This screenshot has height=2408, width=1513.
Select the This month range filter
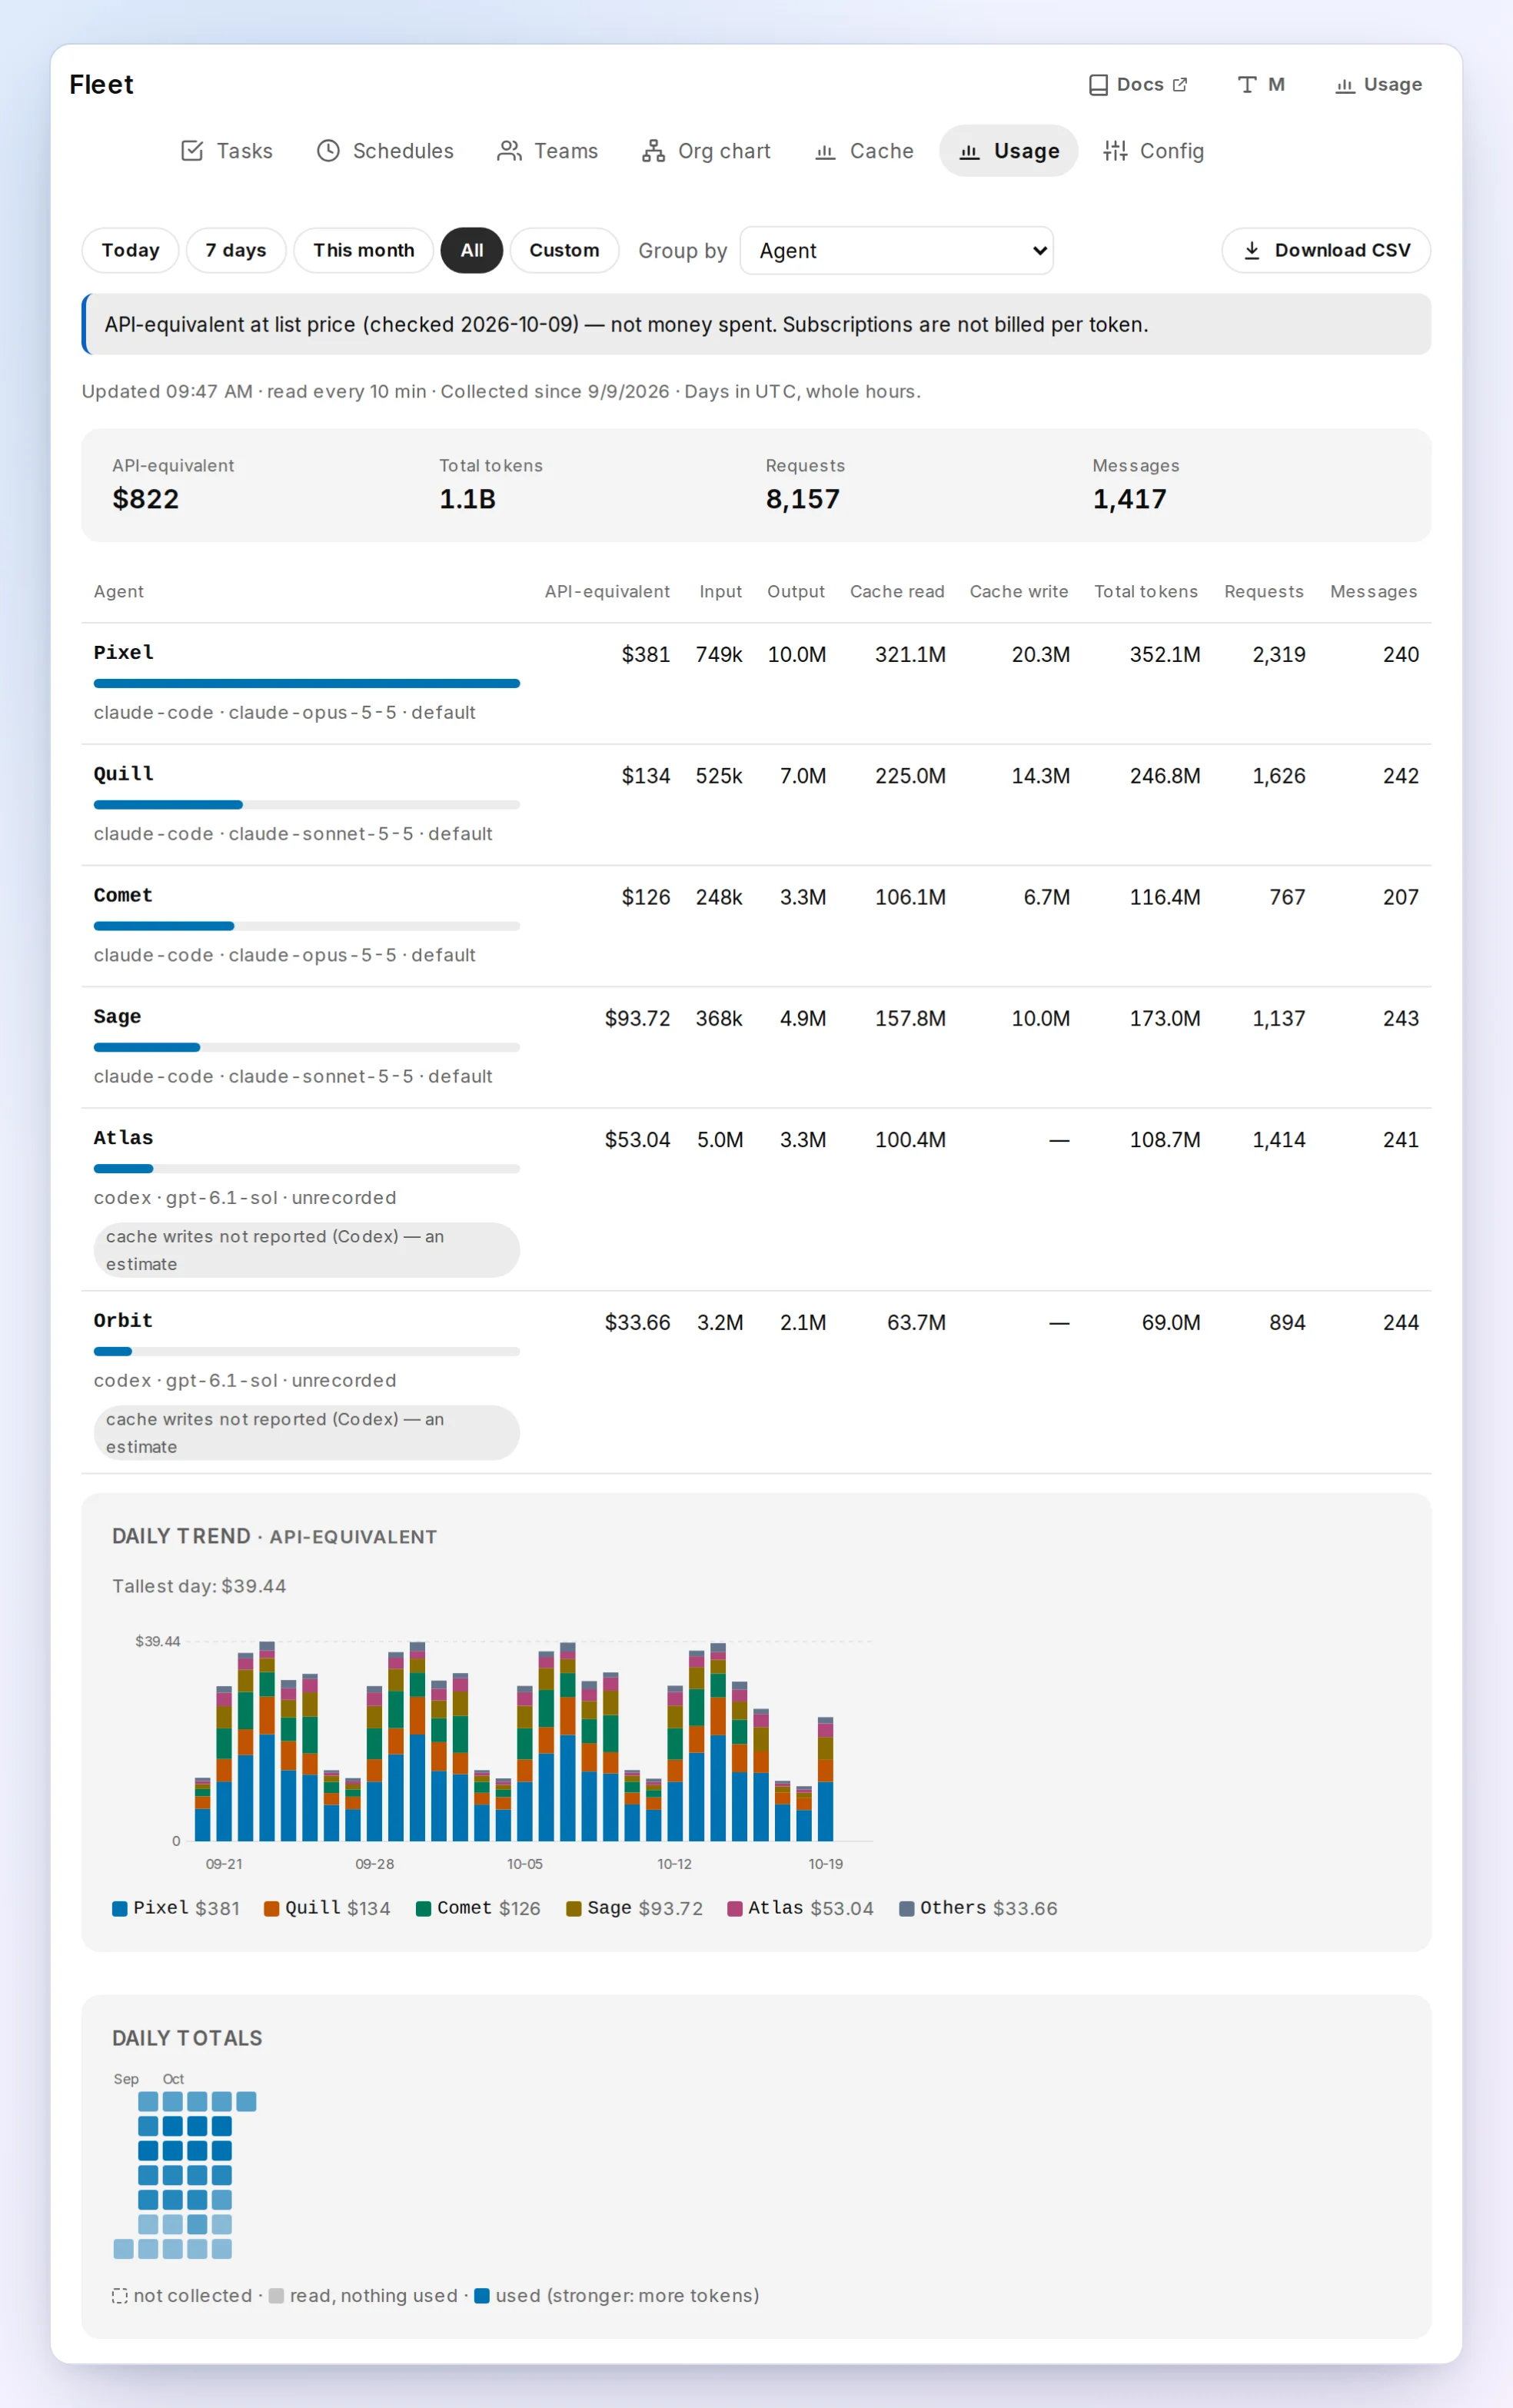pos(364,250)
